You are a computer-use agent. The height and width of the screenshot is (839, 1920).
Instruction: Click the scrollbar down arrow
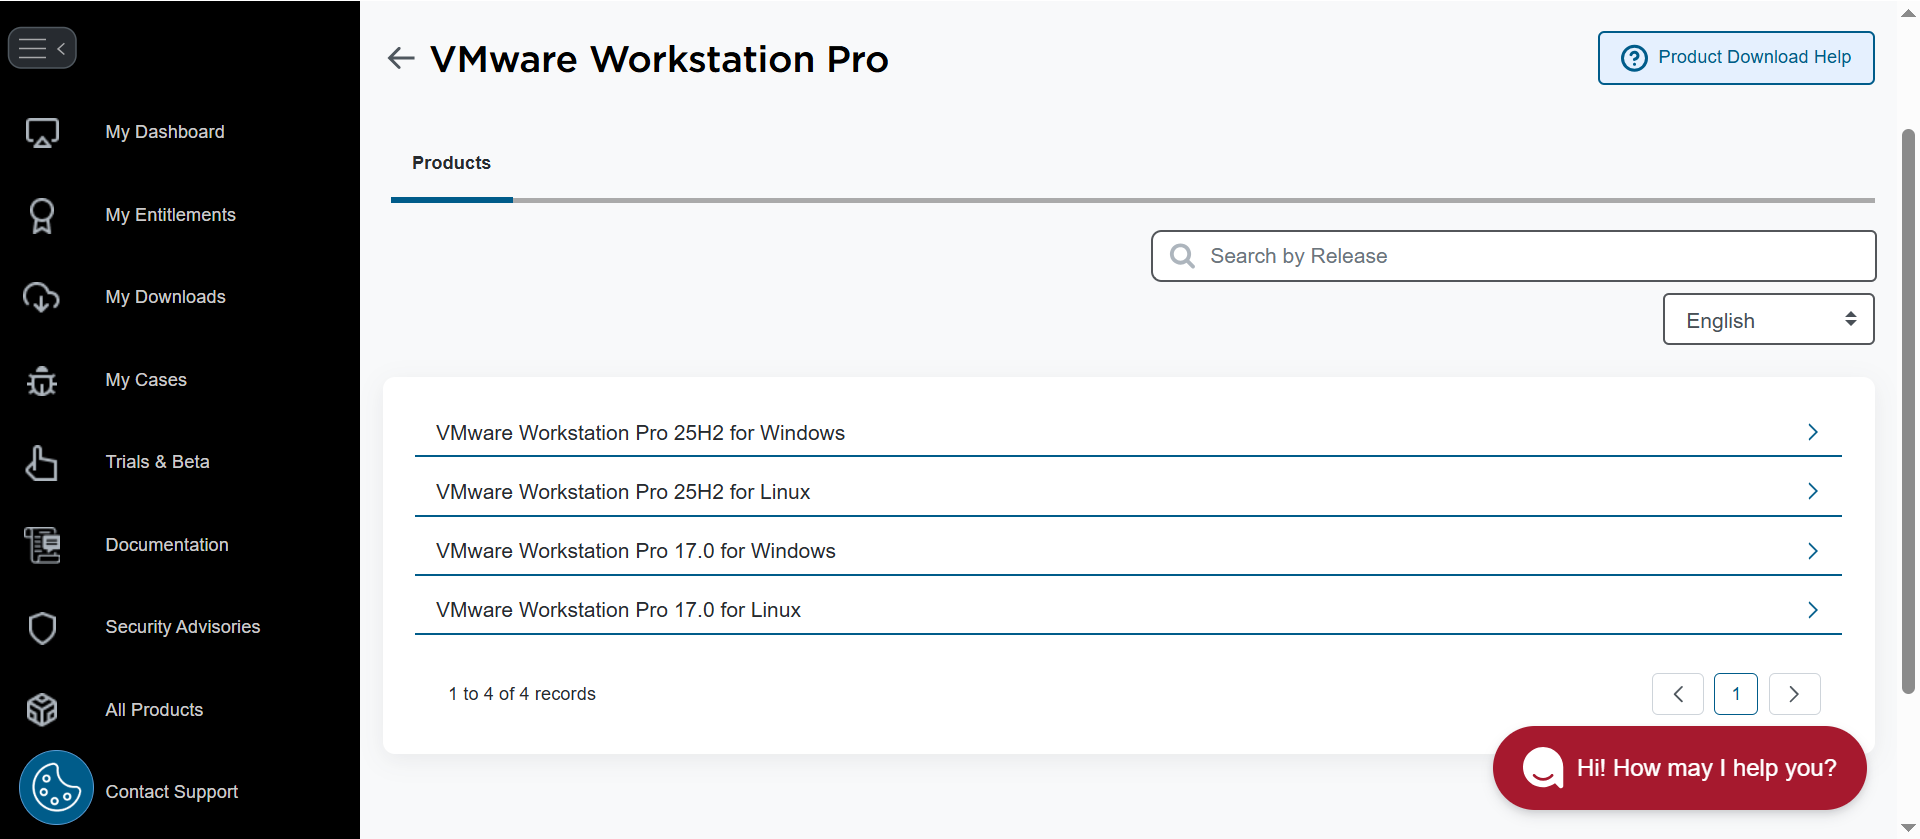coord(1908,828)
